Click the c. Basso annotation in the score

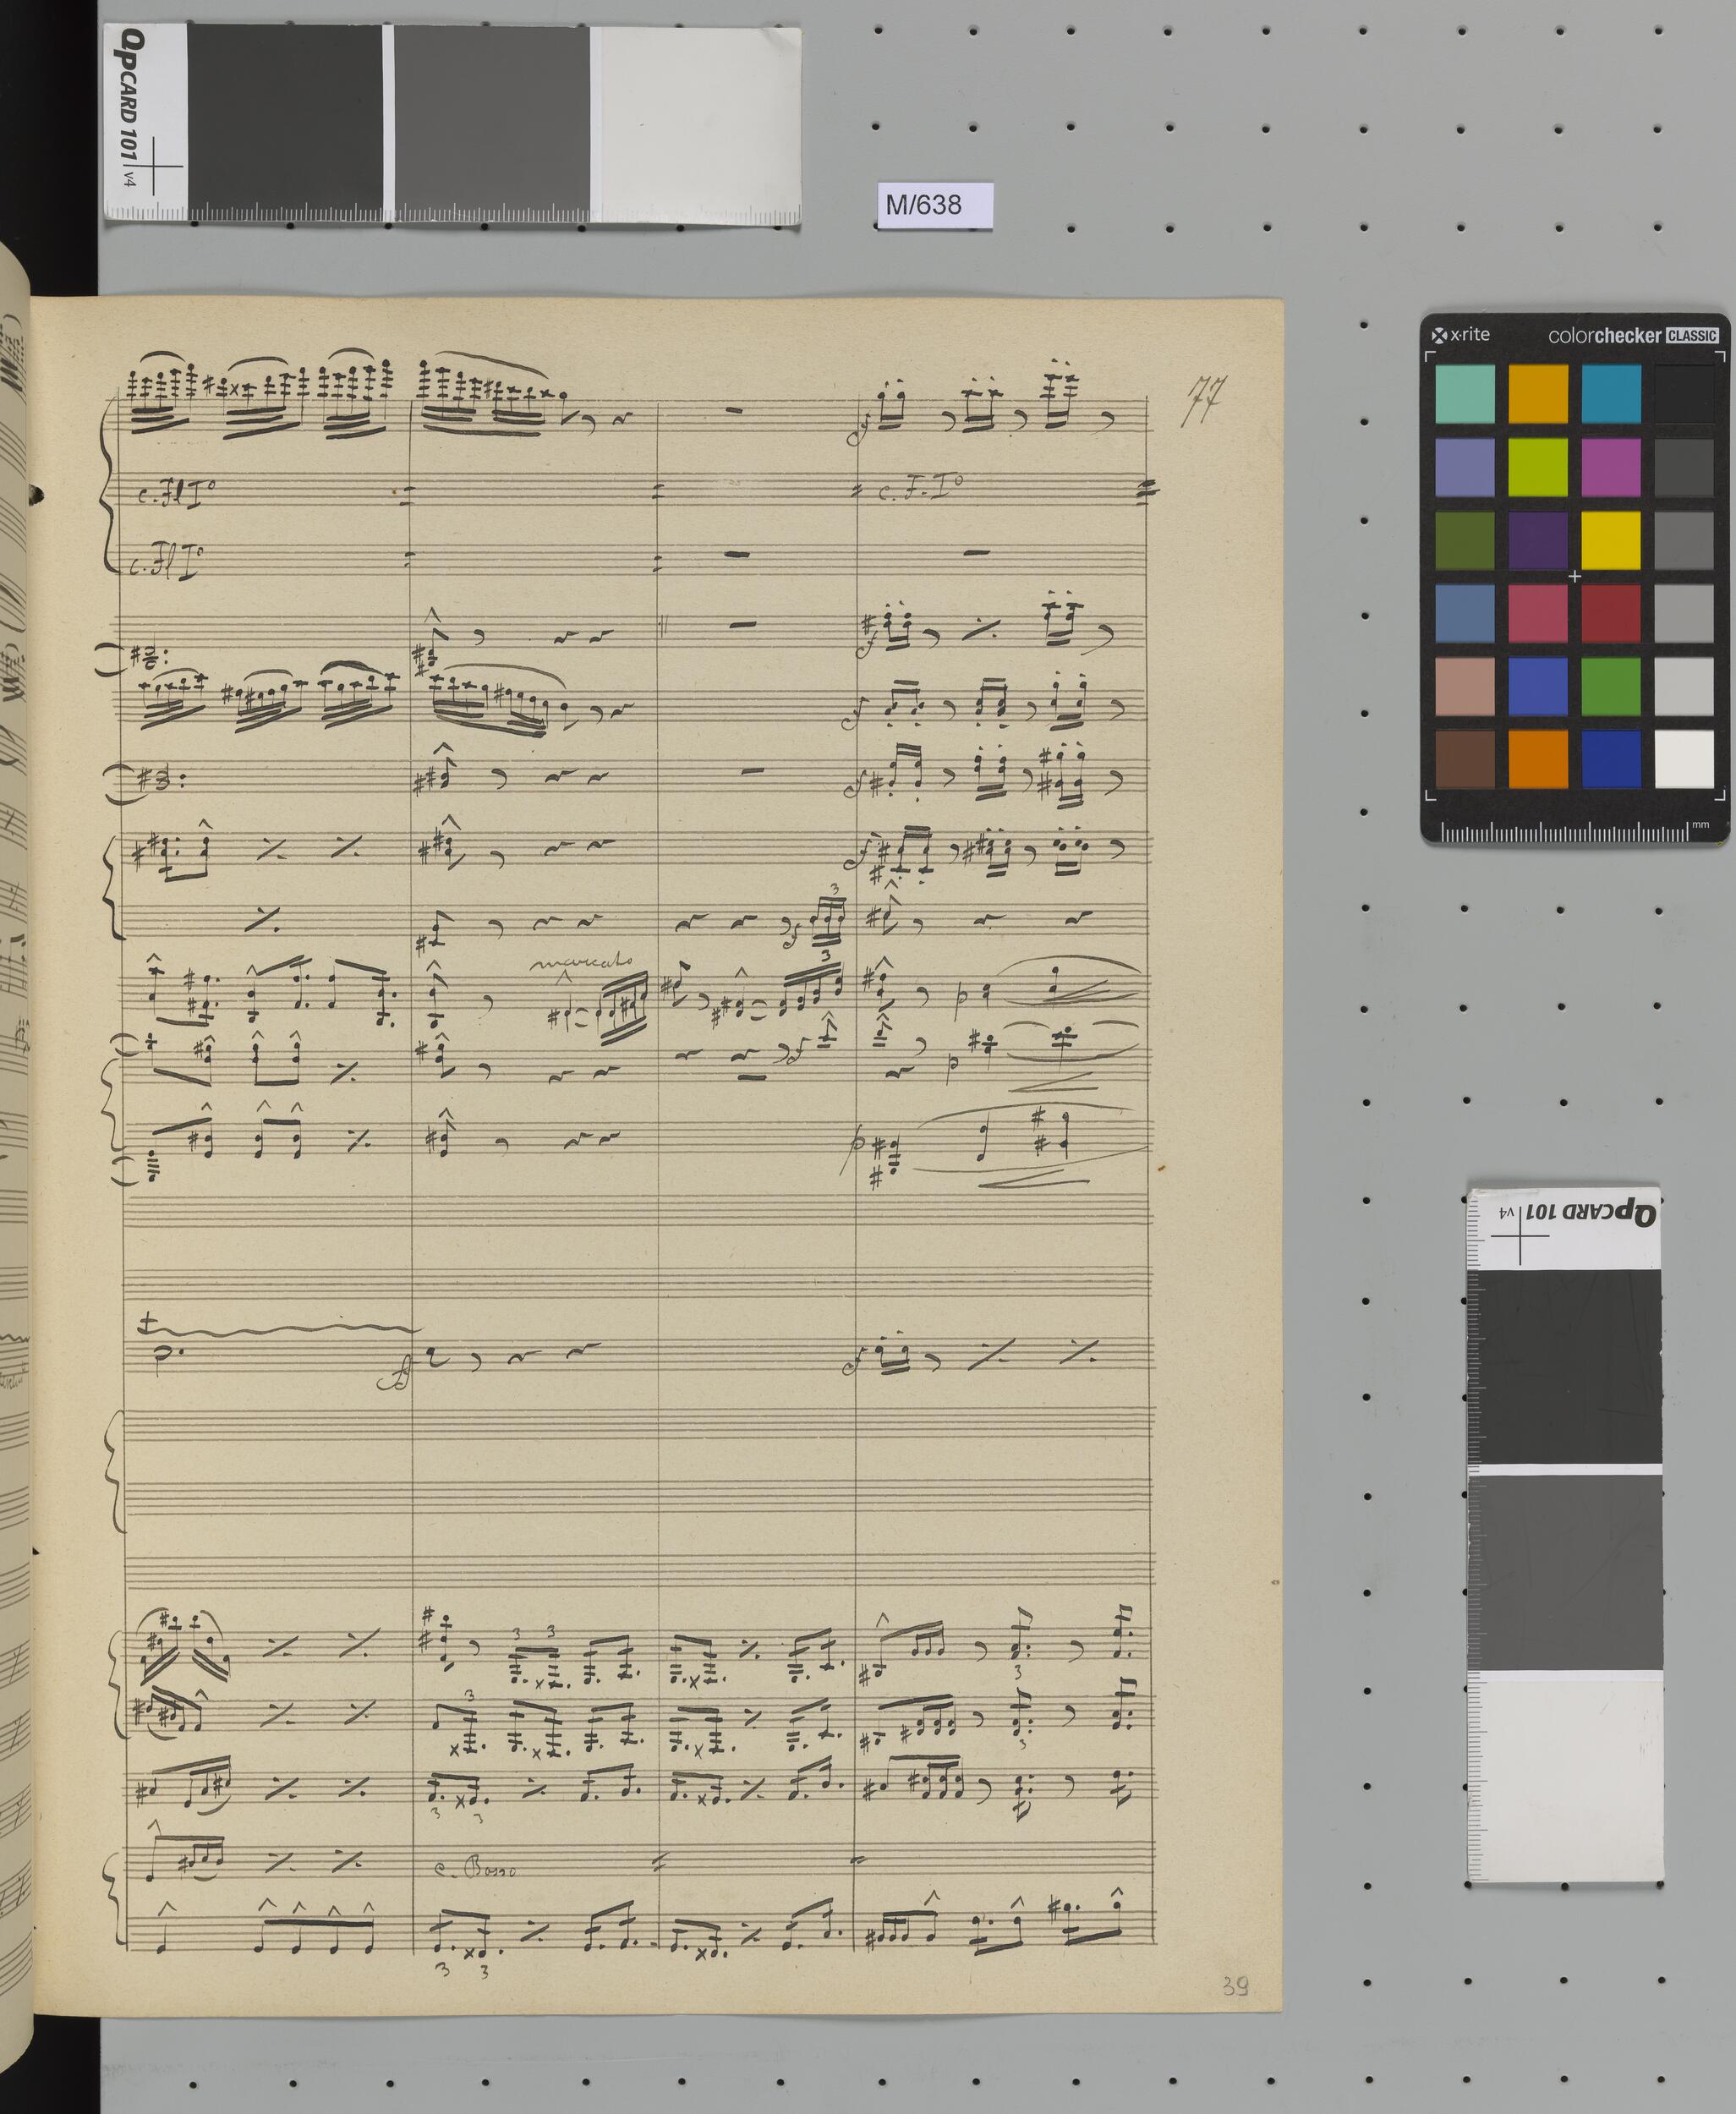[475, 1869]
